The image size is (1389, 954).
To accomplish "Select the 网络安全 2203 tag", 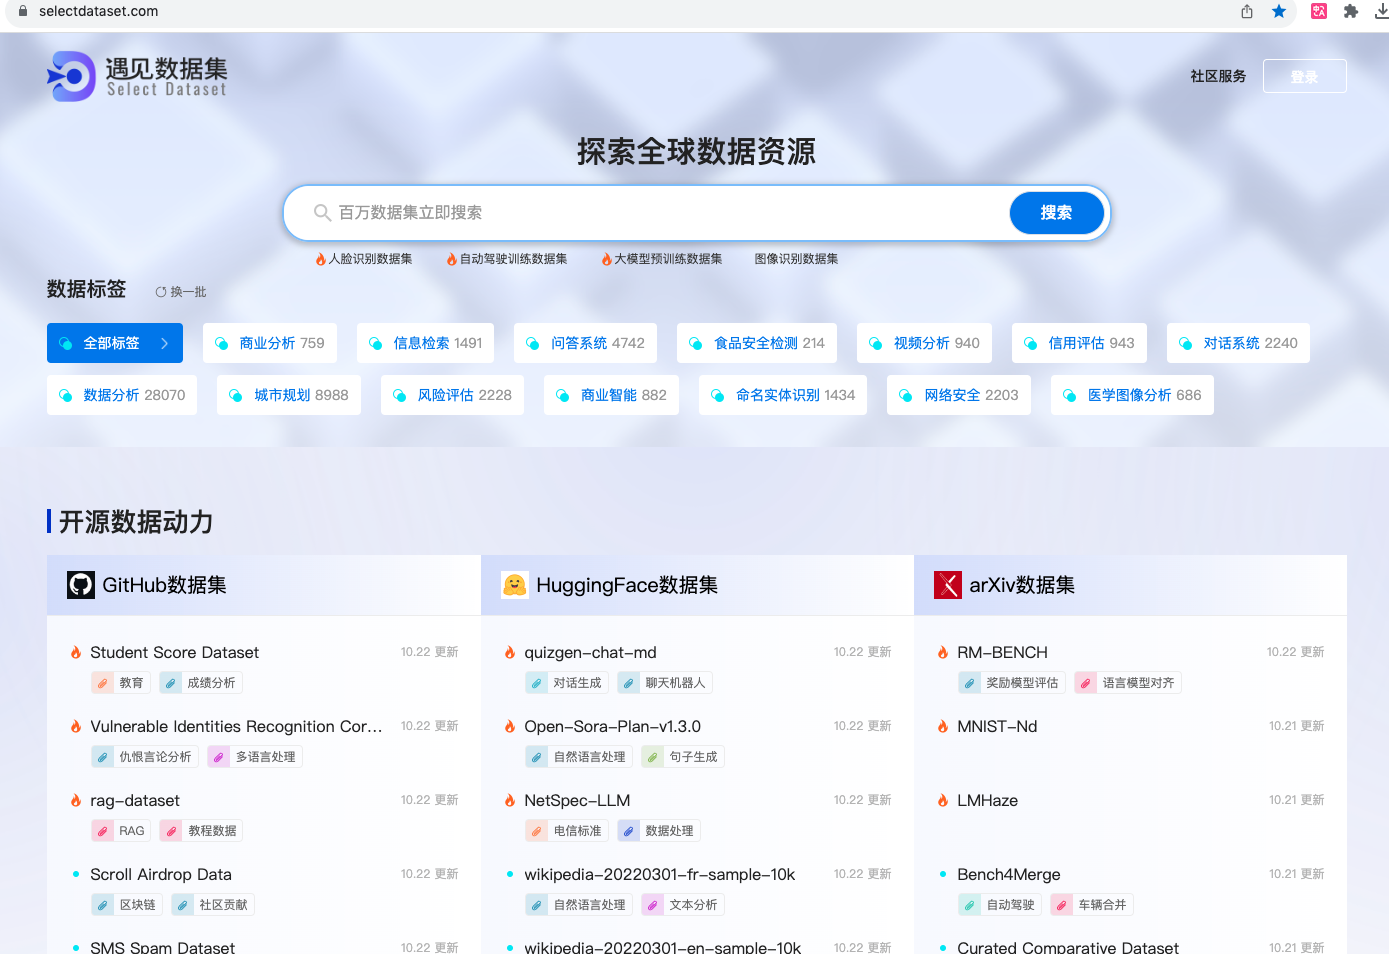I will [959, 395].
